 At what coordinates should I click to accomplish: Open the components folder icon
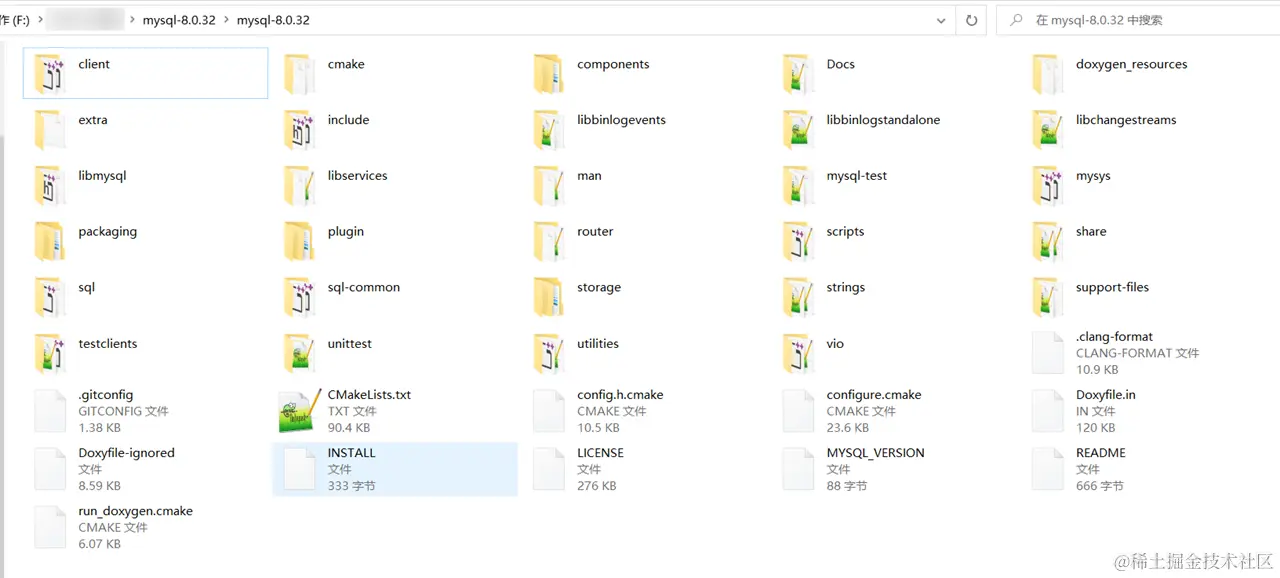[549, 74]
